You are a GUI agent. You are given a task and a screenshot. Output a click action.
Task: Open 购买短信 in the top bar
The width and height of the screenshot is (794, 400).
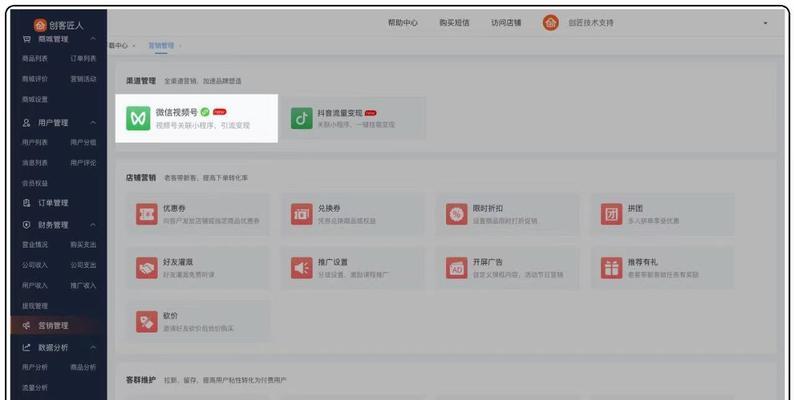point(454,23)
